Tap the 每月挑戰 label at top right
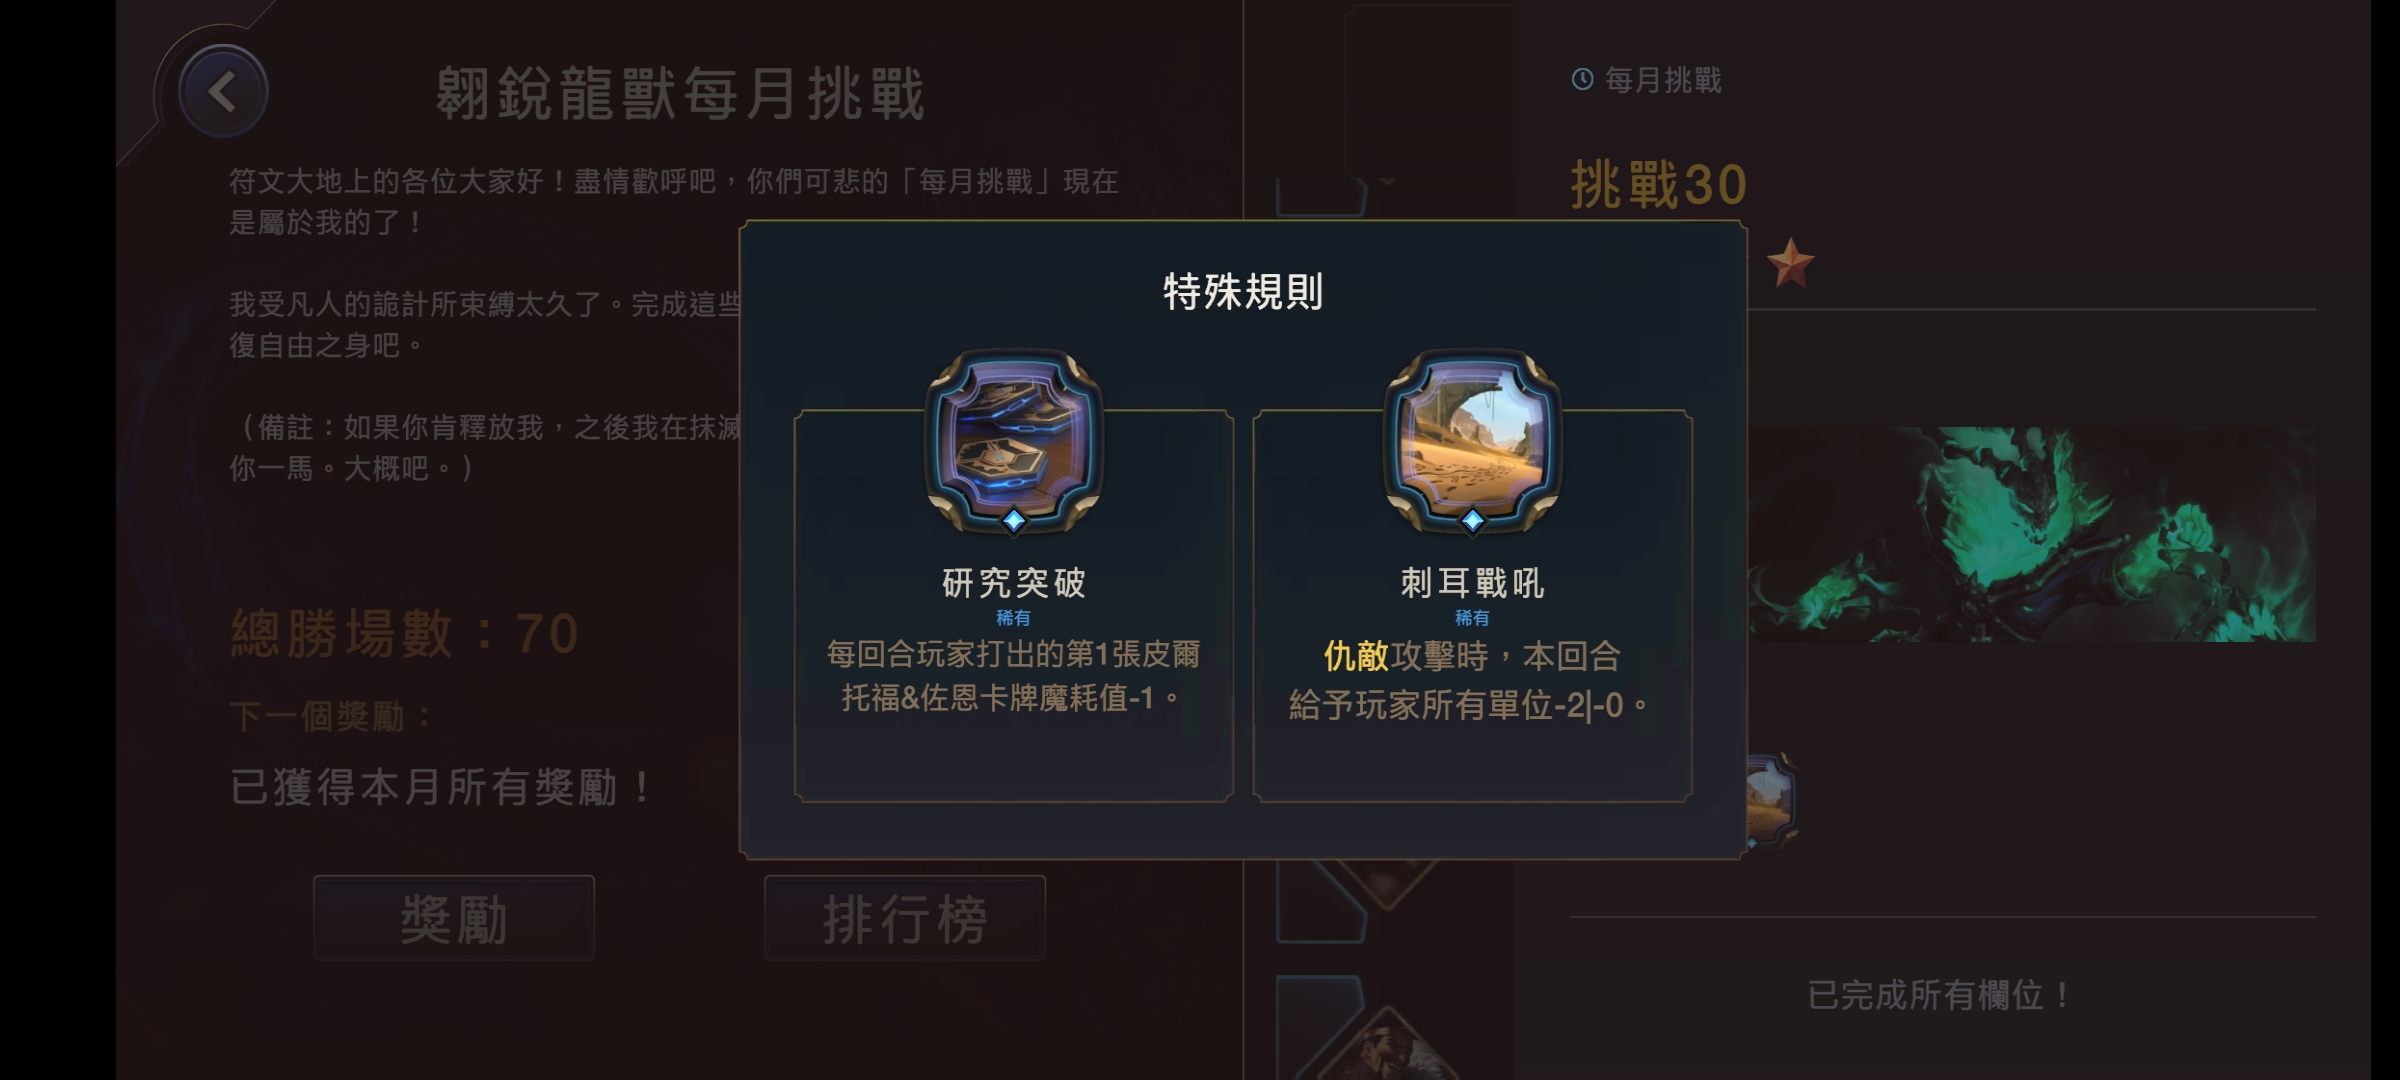The image size is (2400, 1080). pyautogui.click(x=1663, y=80)
